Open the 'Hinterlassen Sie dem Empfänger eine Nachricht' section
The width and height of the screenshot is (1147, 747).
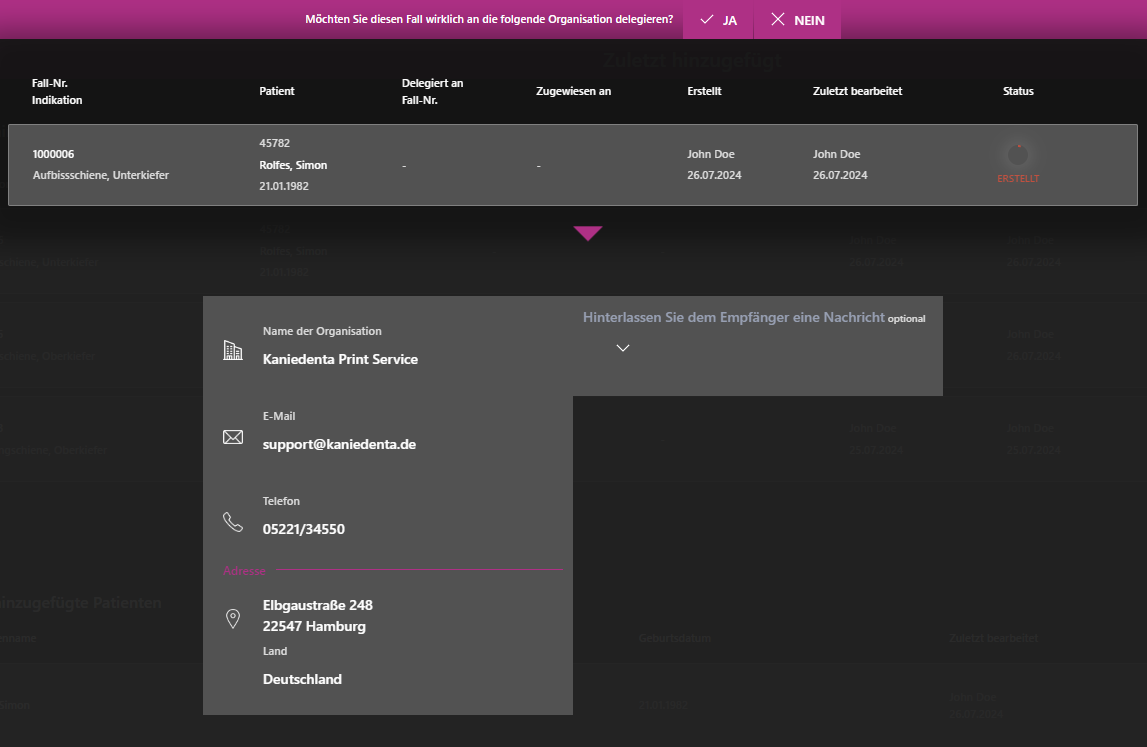[734, 318]
